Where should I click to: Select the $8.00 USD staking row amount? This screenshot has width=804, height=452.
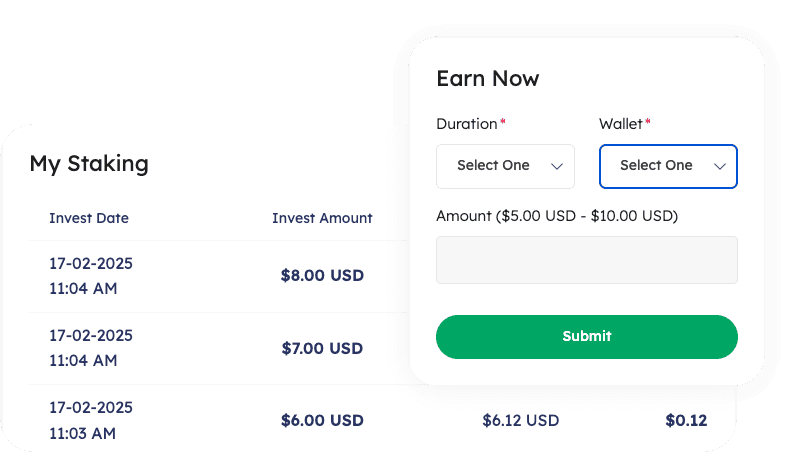tap(322, 275)
